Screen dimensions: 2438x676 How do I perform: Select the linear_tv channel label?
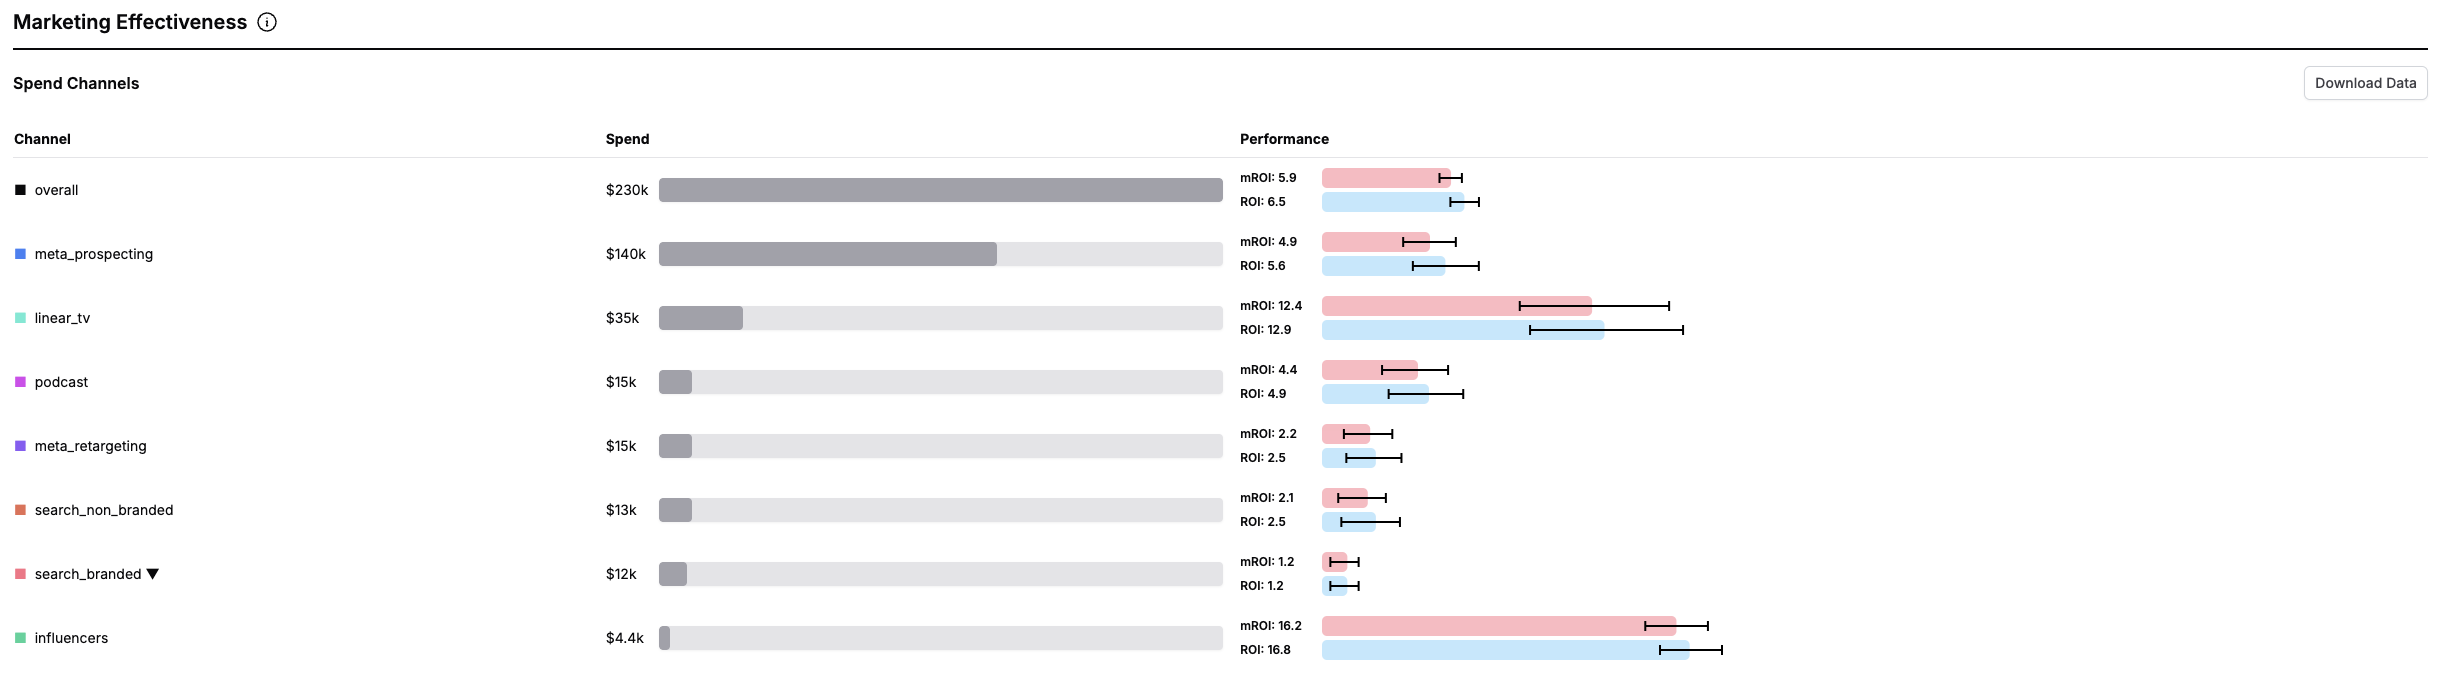click(x=62, y=318)
